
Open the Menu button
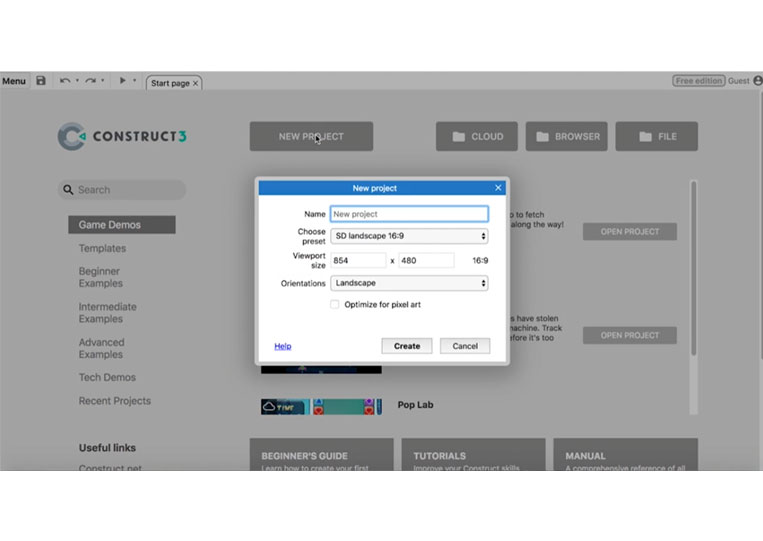tap(14, 81)
